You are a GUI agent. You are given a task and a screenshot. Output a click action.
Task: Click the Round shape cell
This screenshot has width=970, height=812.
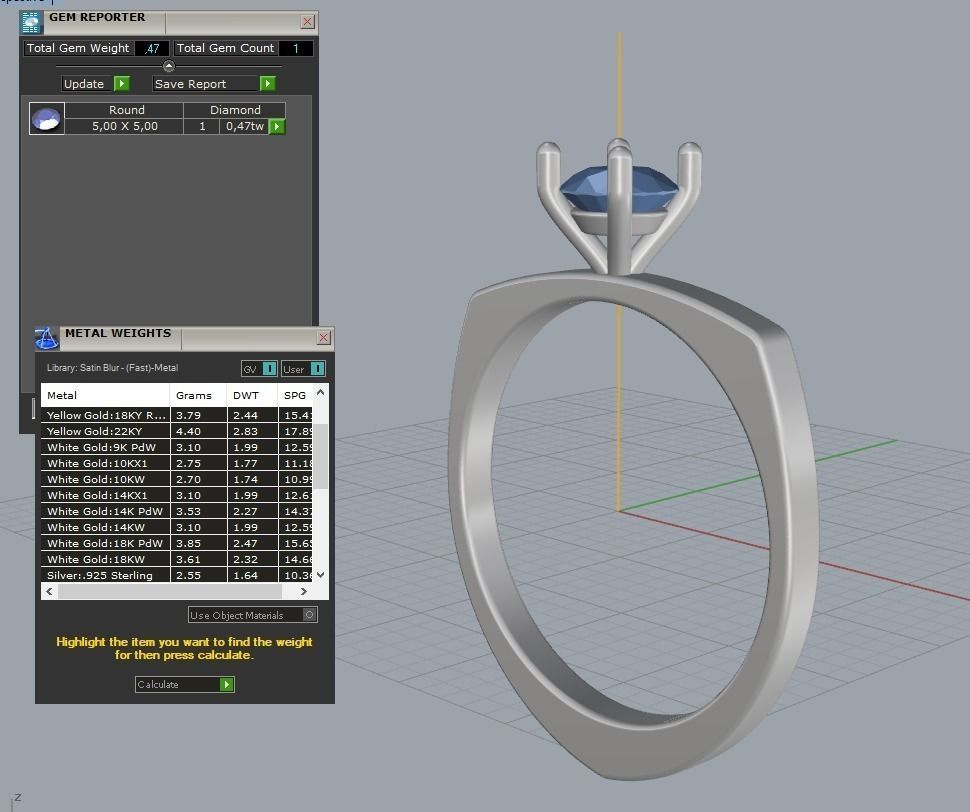[x=124, y=110]
